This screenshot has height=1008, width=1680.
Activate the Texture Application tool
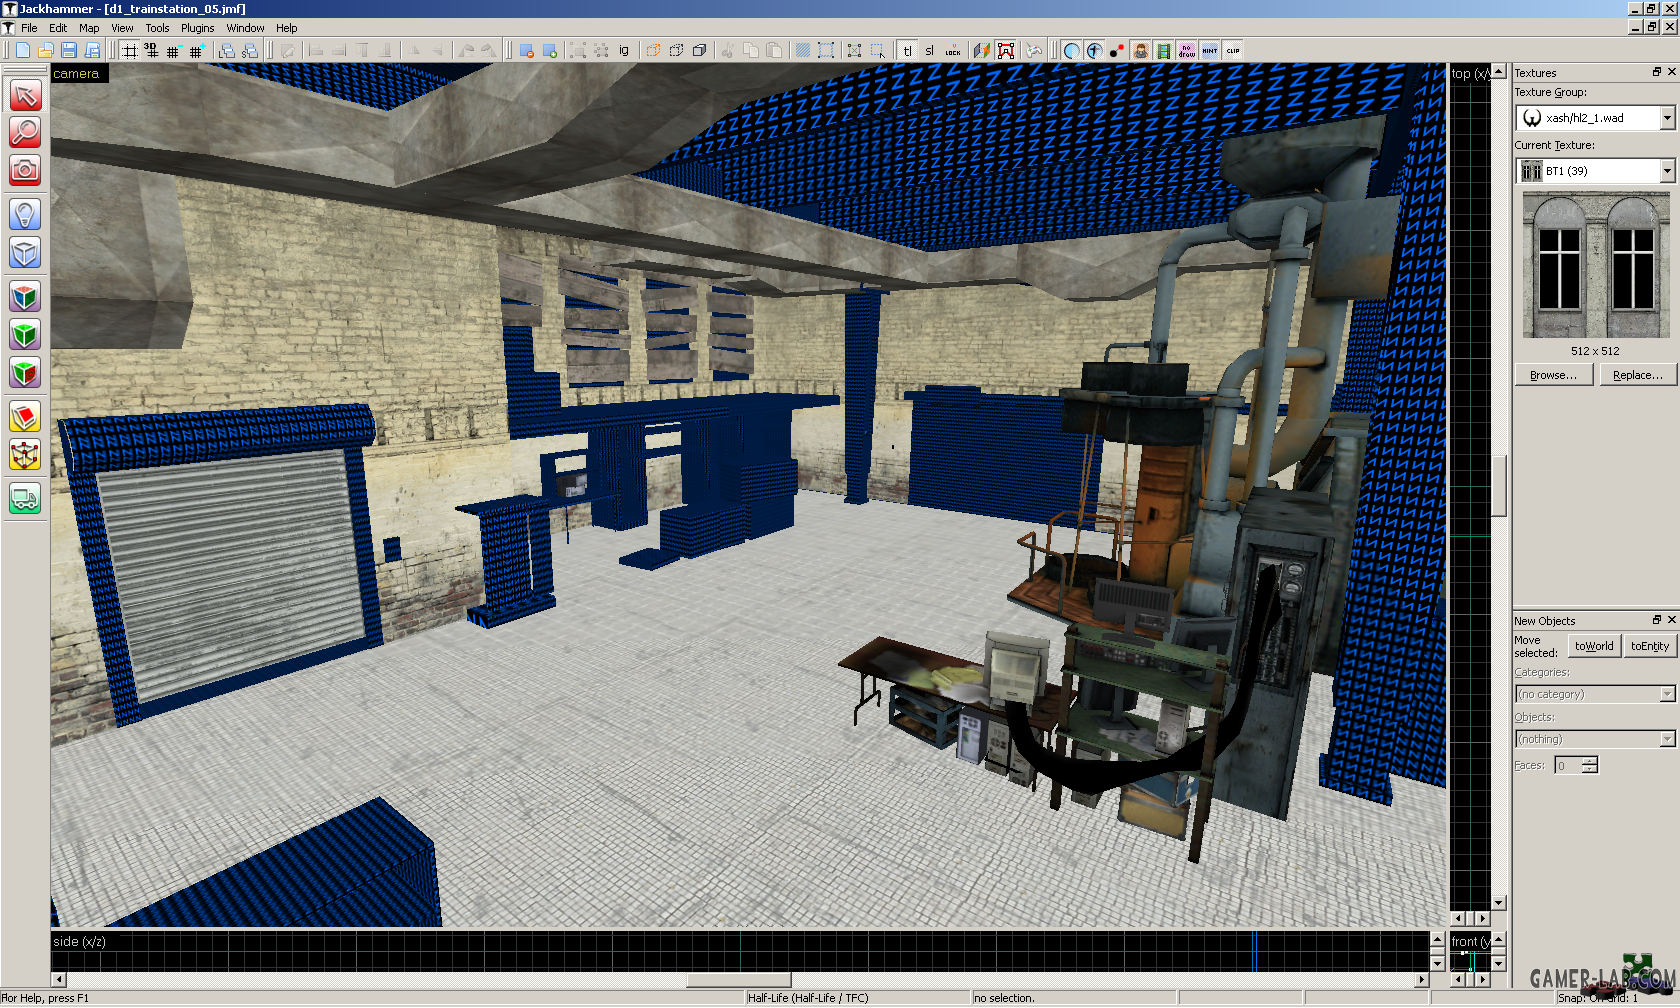point(25,297)
